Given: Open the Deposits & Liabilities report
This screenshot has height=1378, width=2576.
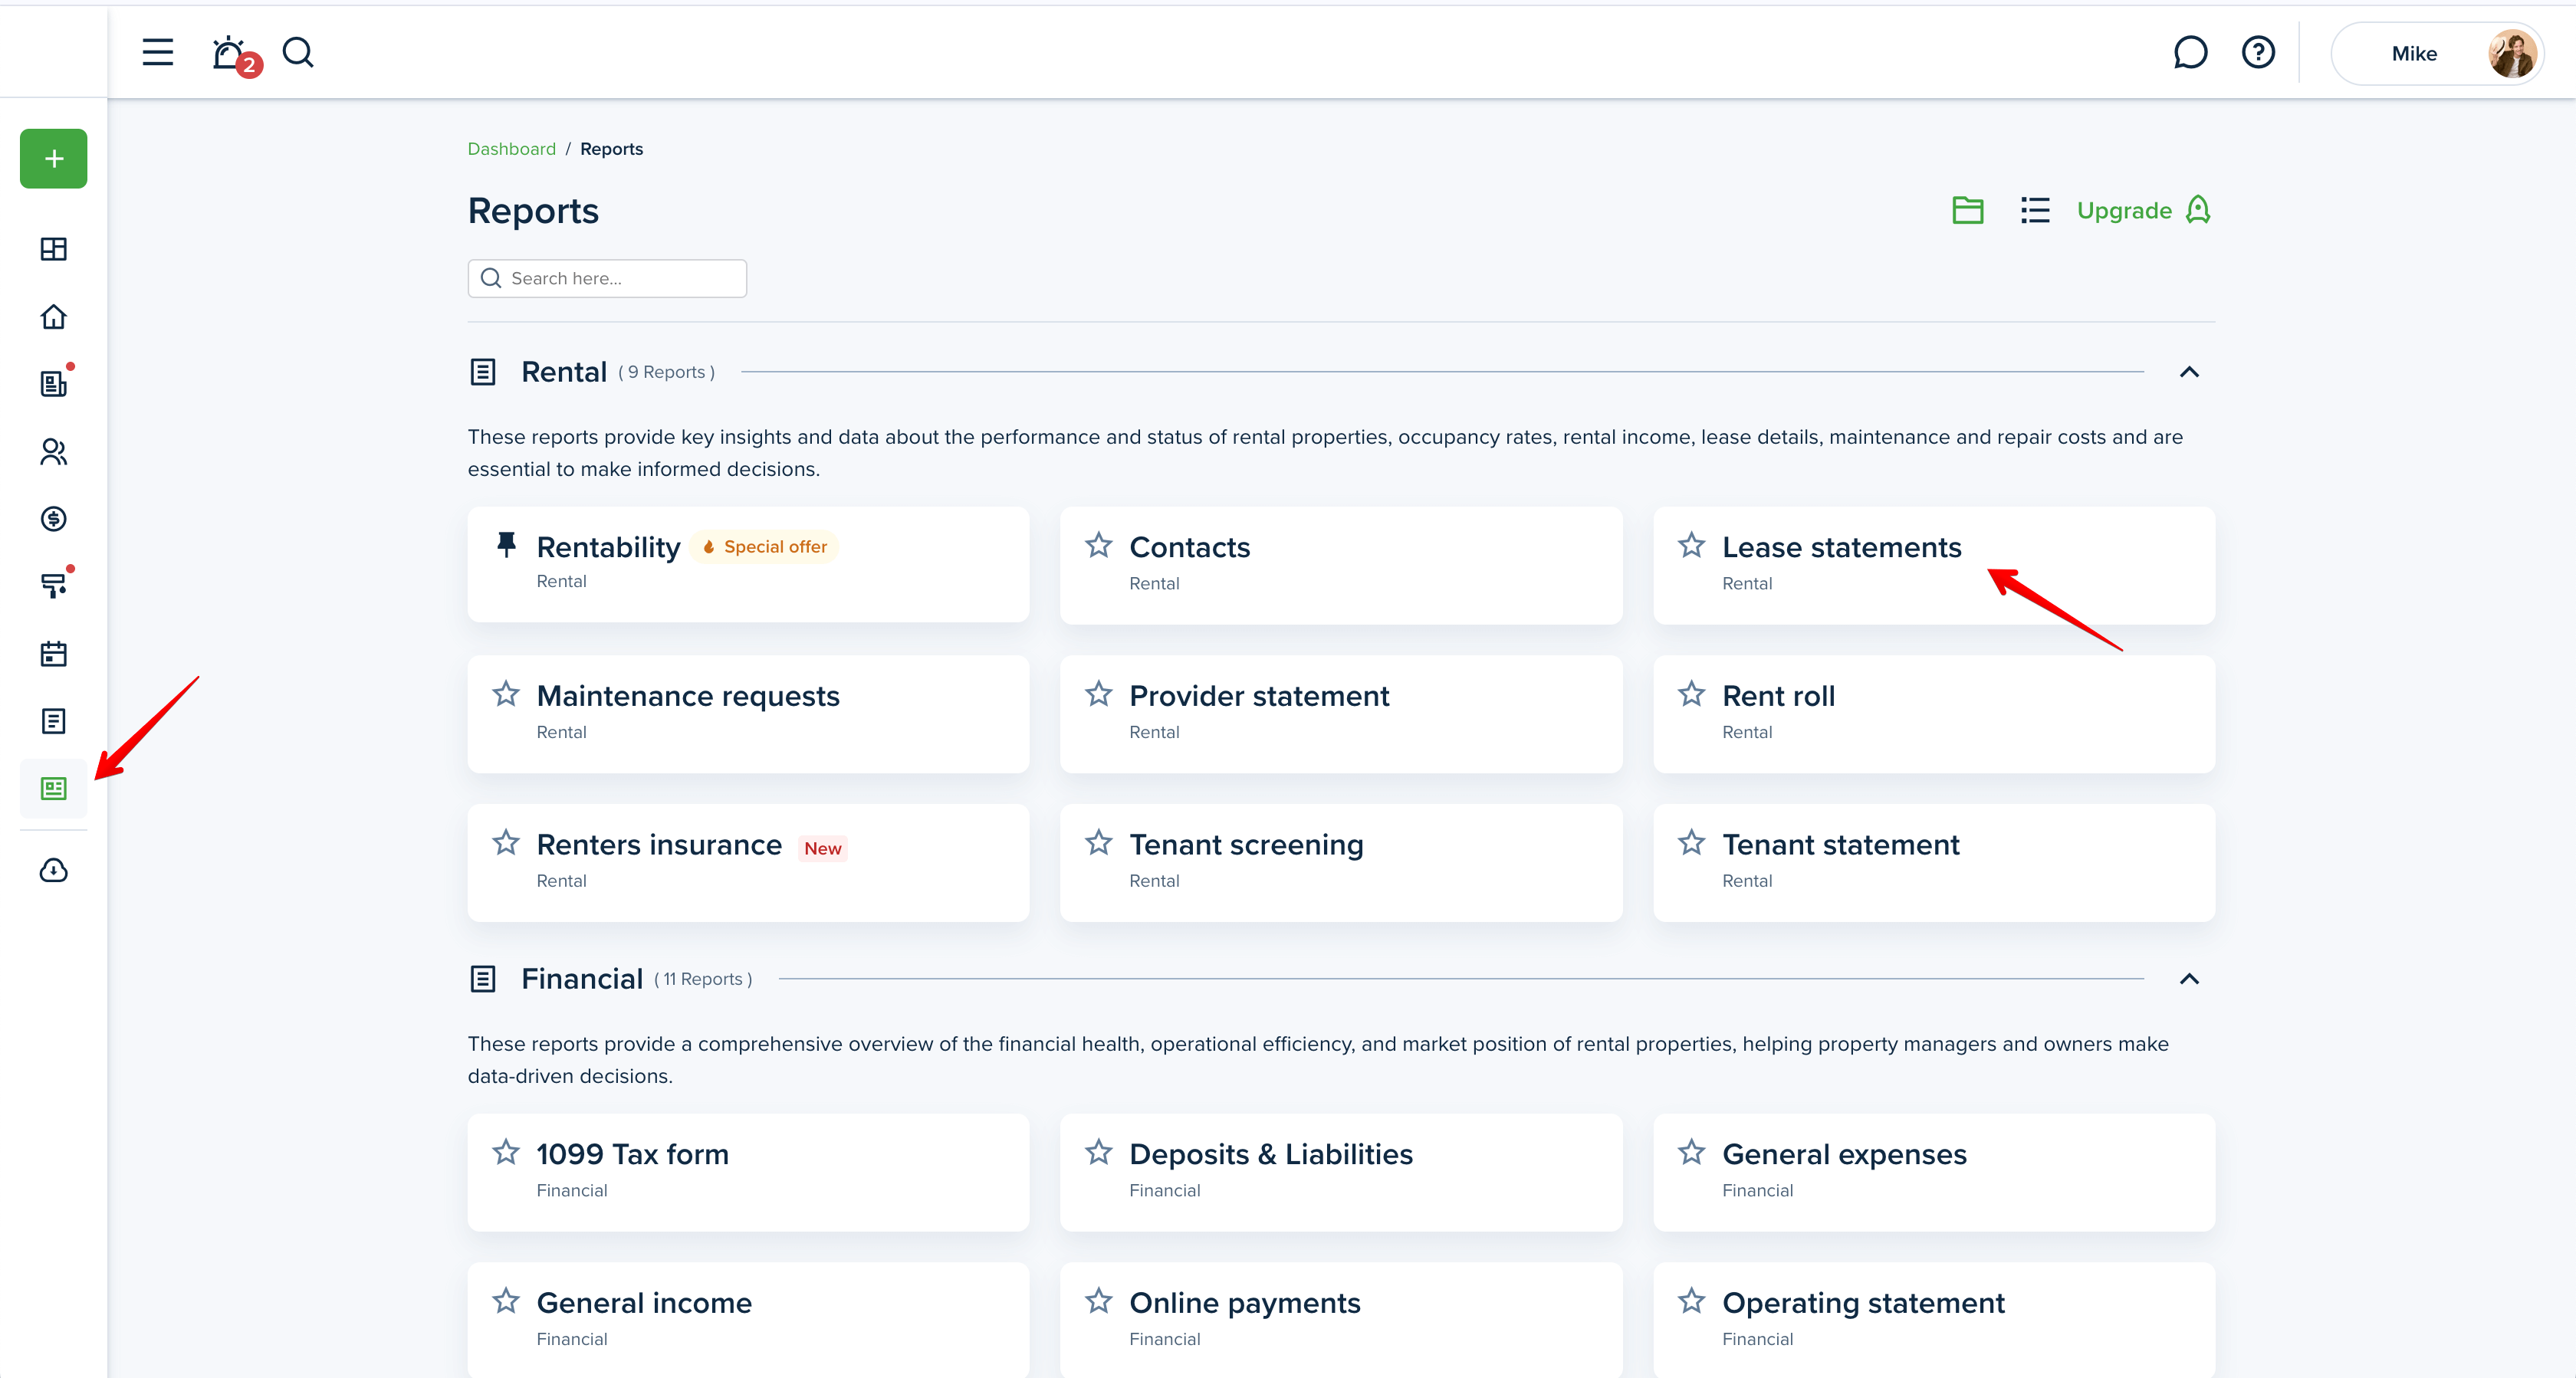Looking at the screenshot, I should pos(1341,1172).
